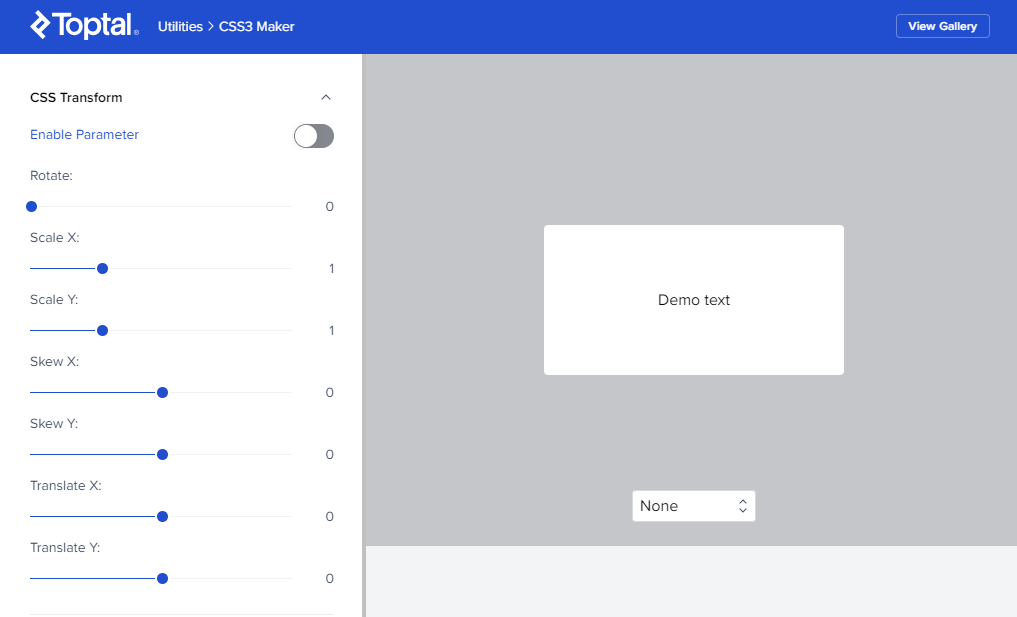Image resolution: width=1017 pixels, height=617 pixels.
Task: Click the Skew X slider handle
Action: point(162,393)
